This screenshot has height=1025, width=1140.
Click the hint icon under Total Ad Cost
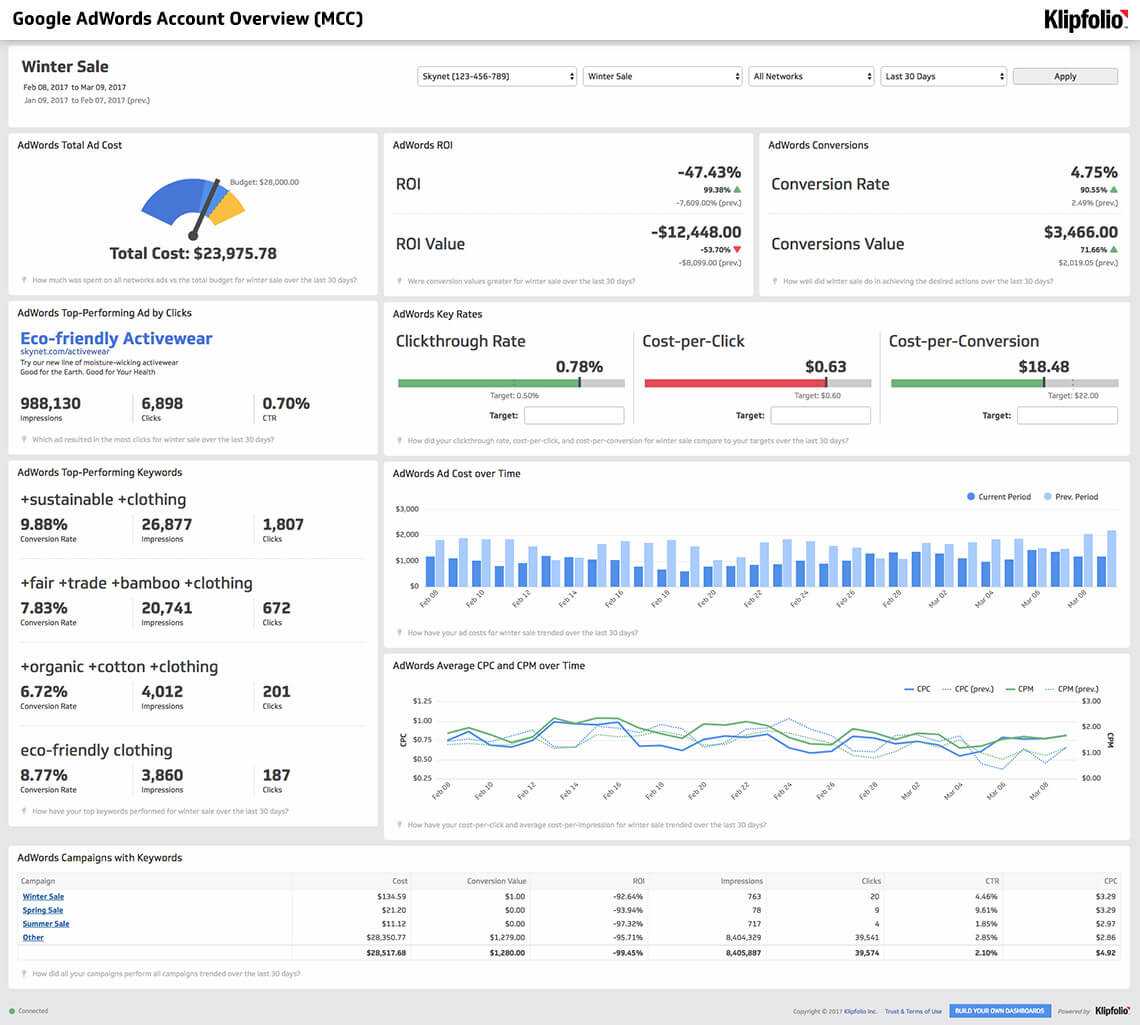pos(24,280)
